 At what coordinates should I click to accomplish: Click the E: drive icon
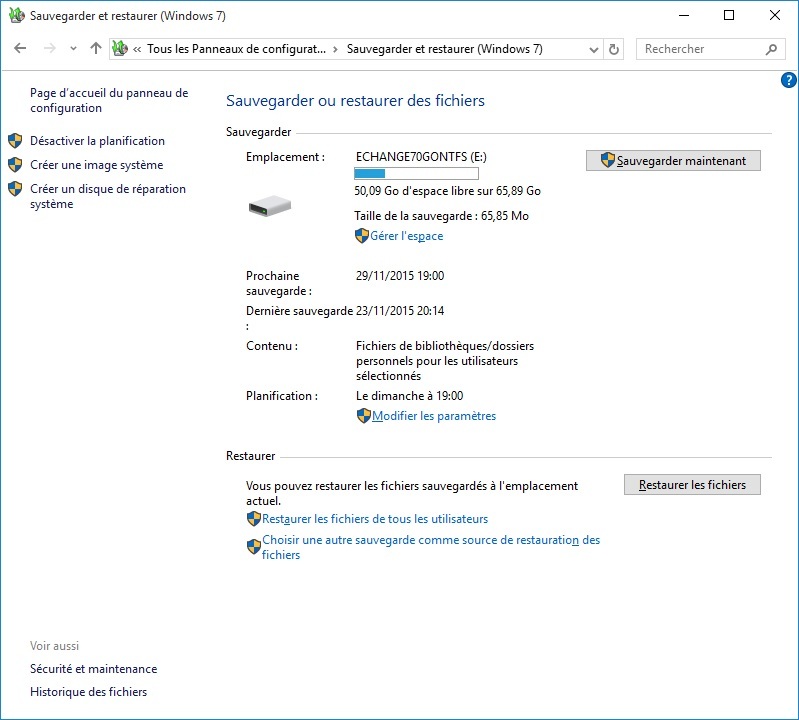point(270,206)
